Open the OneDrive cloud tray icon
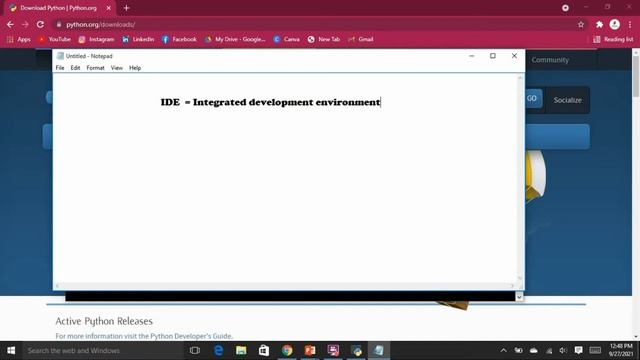 pyautogui.click(x=533, y=351)
